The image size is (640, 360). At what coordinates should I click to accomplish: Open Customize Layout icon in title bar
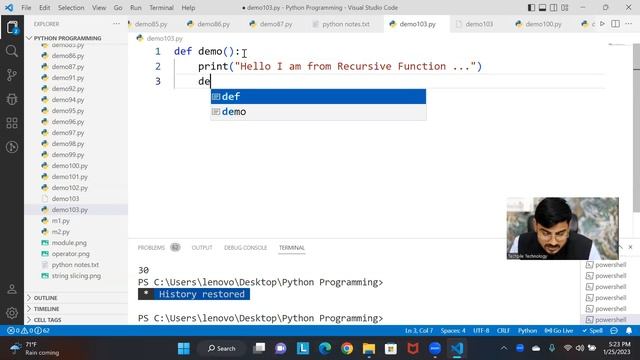565,8
